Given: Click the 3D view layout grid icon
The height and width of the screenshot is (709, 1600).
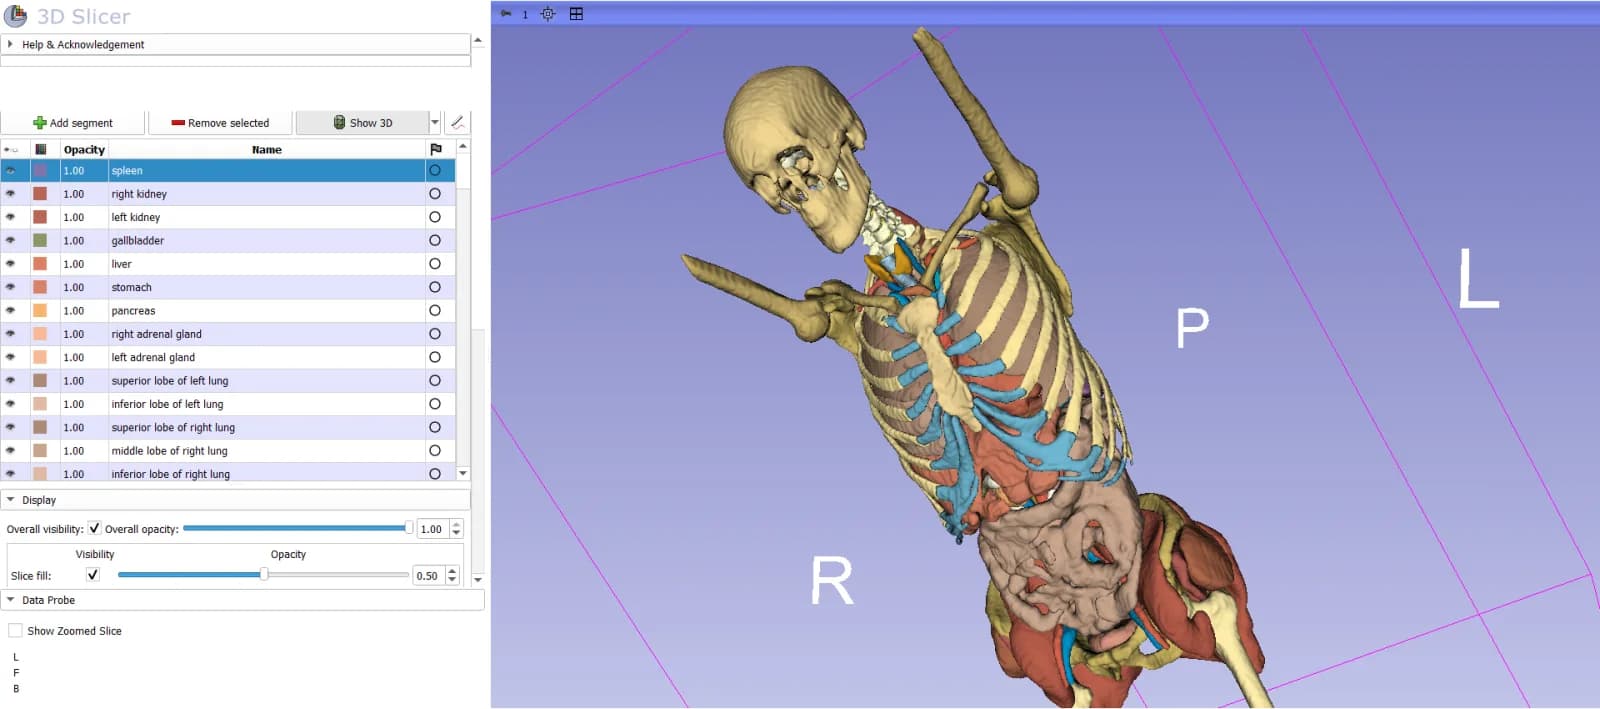Looking at the screenshot, I should (x=576, y=14).
